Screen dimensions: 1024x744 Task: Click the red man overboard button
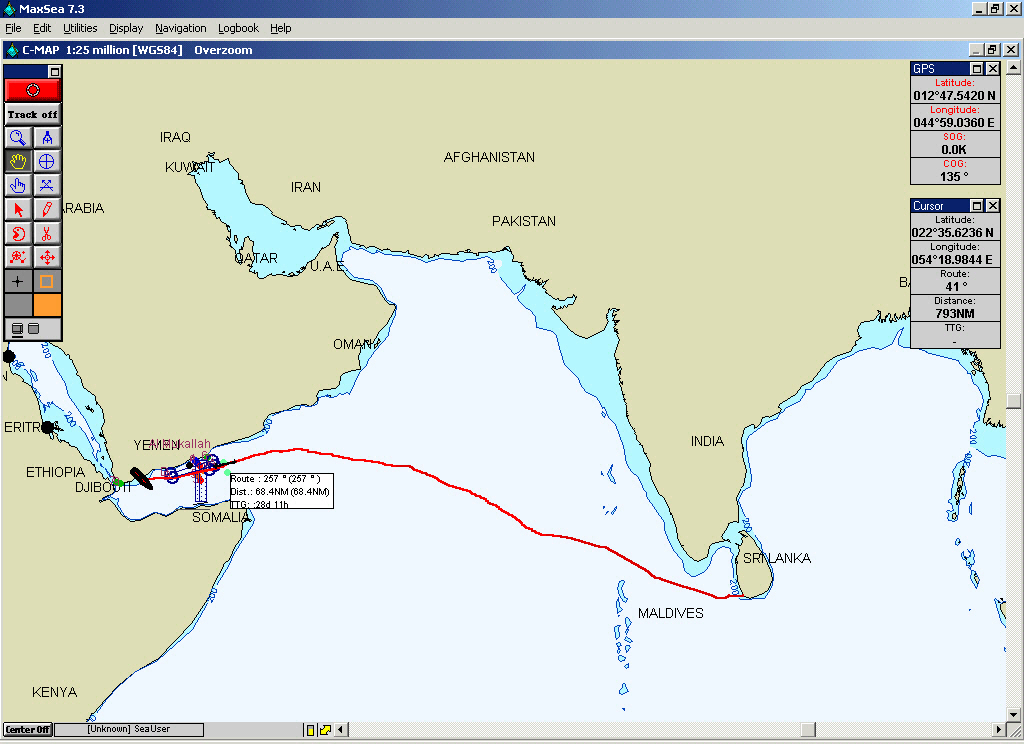point(32,90)
